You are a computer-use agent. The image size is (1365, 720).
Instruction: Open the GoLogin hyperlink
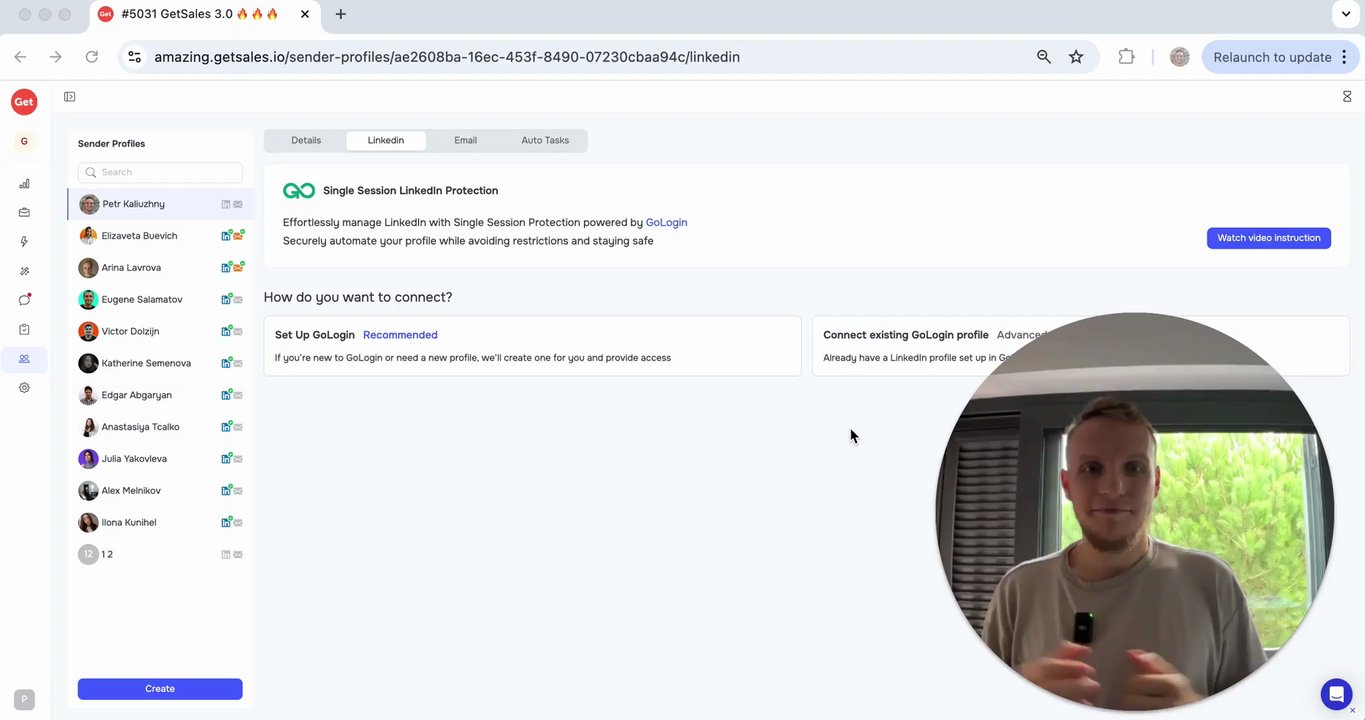pyautogui.click(x=666, y=223)
